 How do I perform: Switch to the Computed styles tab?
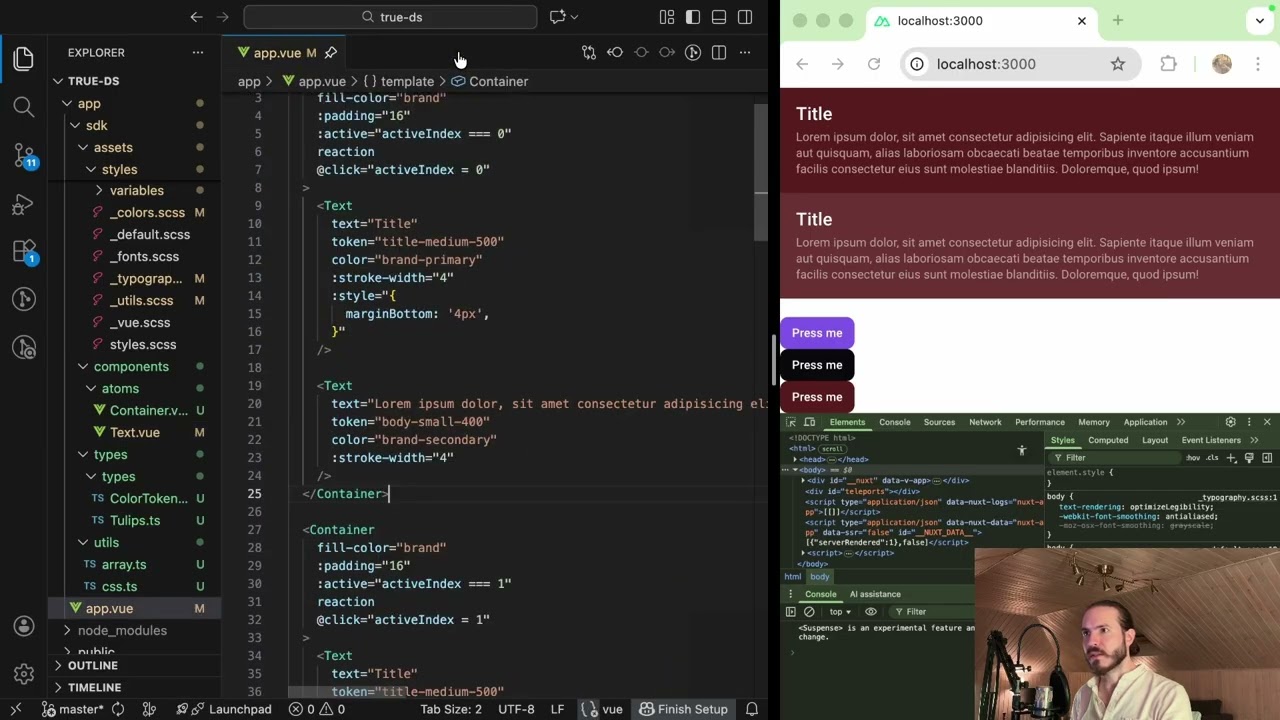pyautogui.click(x=1108, y=440)
